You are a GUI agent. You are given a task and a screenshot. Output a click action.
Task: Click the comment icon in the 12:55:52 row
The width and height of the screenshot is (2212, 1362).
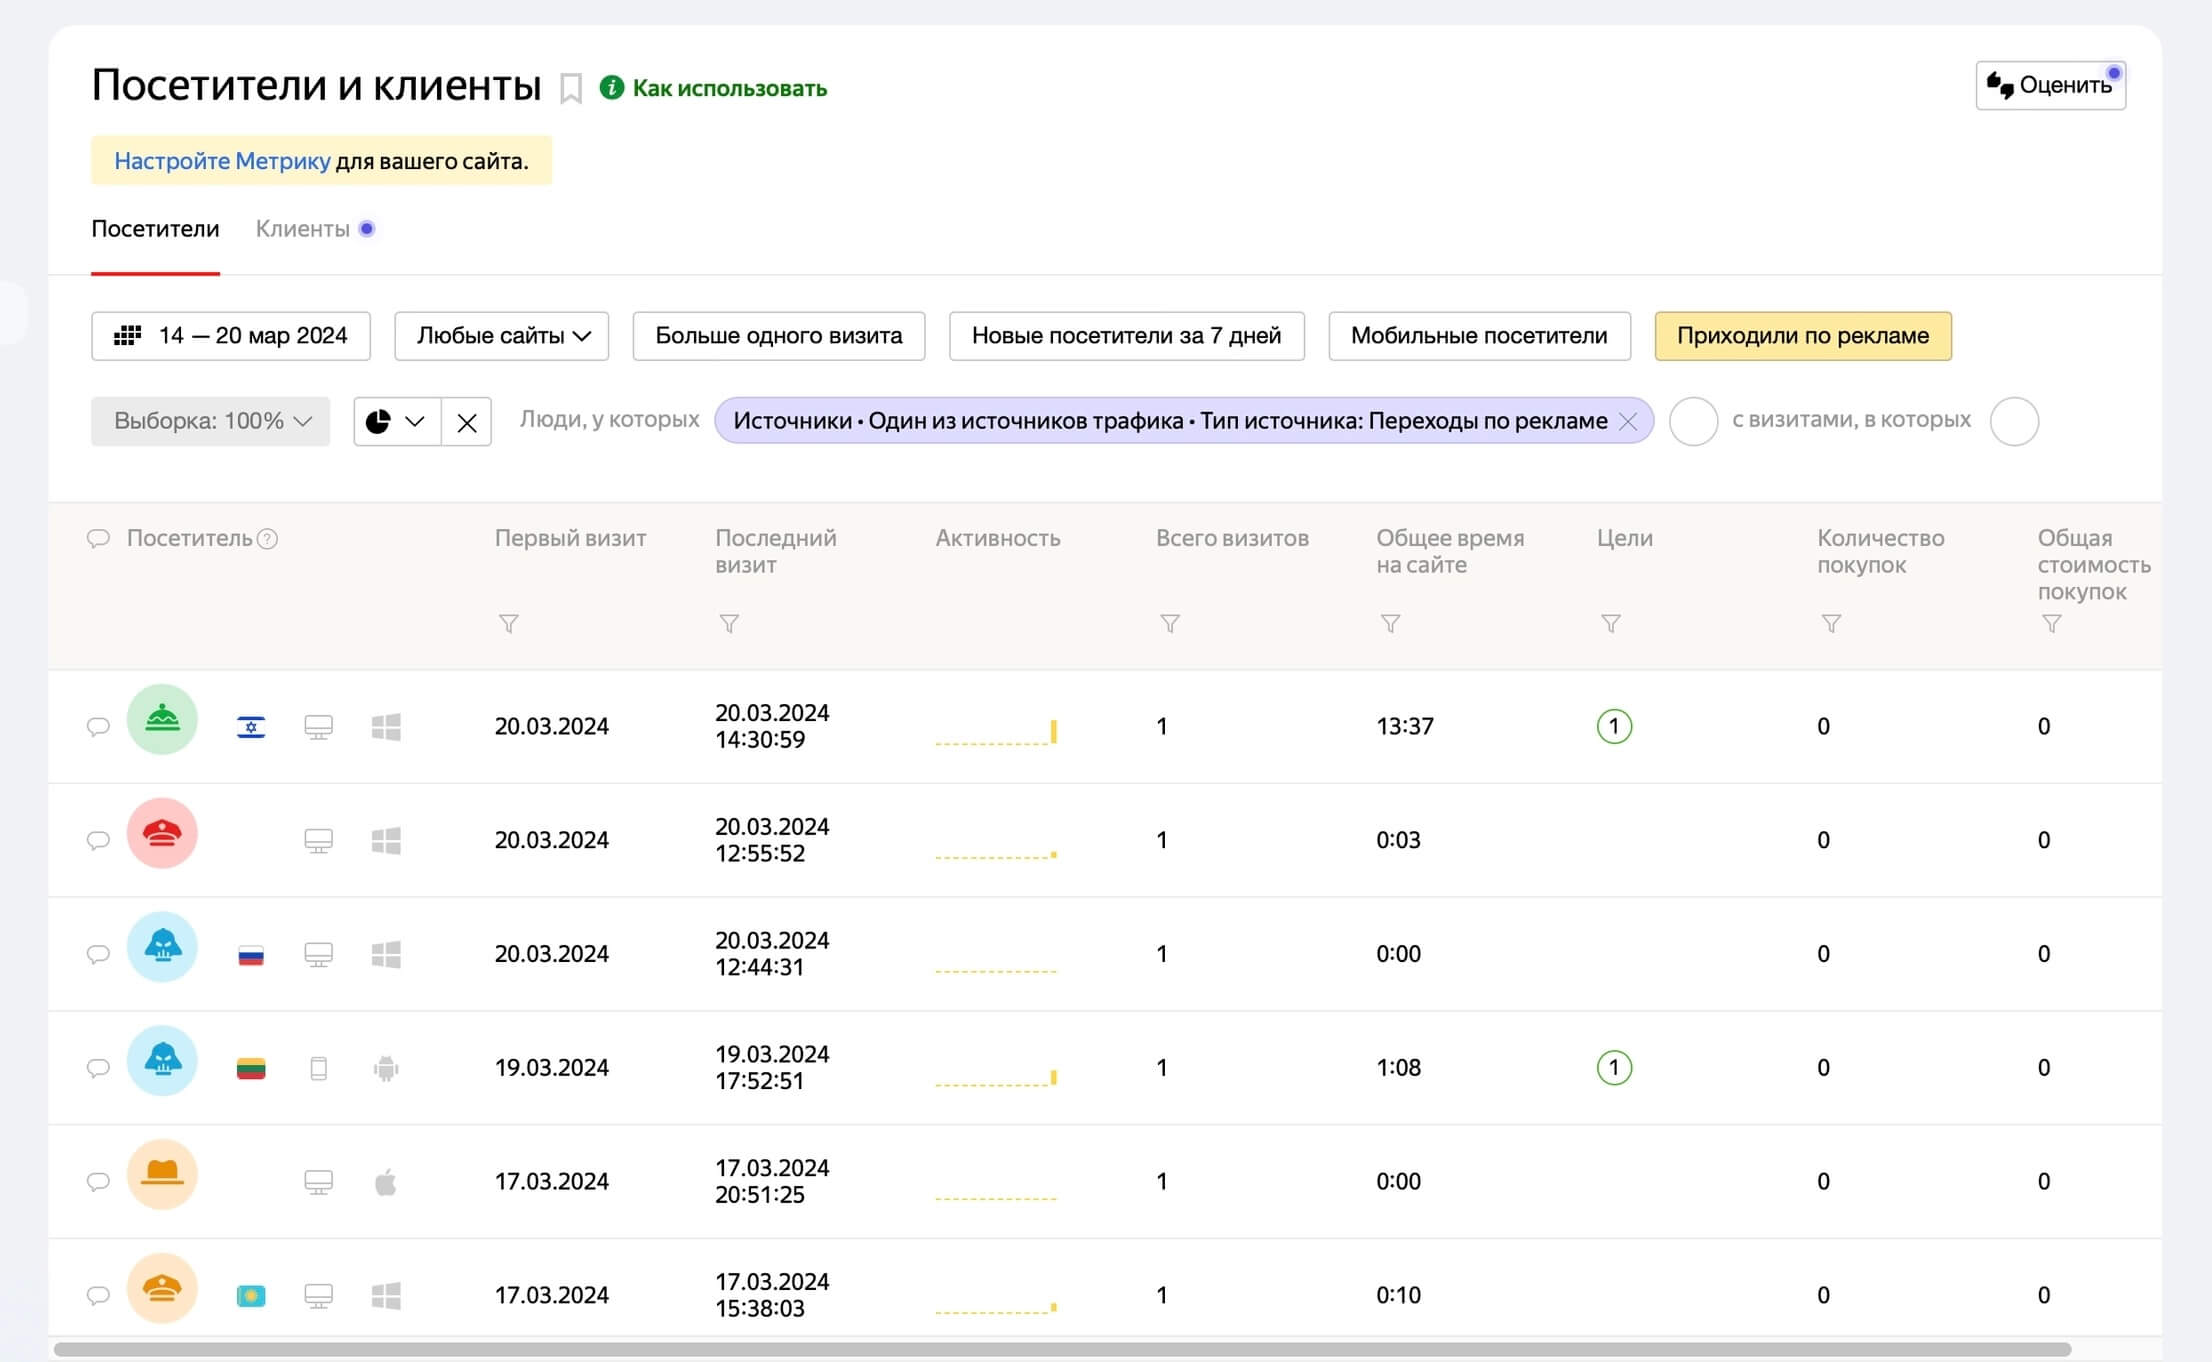(98, 841)
